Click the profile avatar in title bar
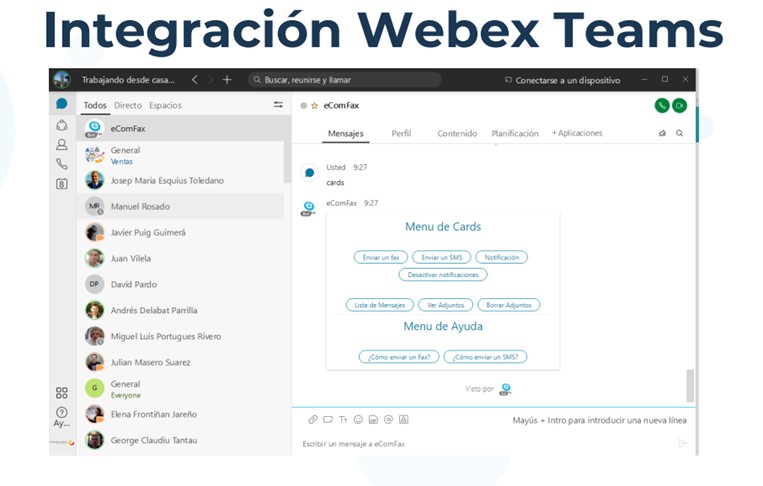The height and width of the screenshot is (486, 763). click(x=62, y=79)
